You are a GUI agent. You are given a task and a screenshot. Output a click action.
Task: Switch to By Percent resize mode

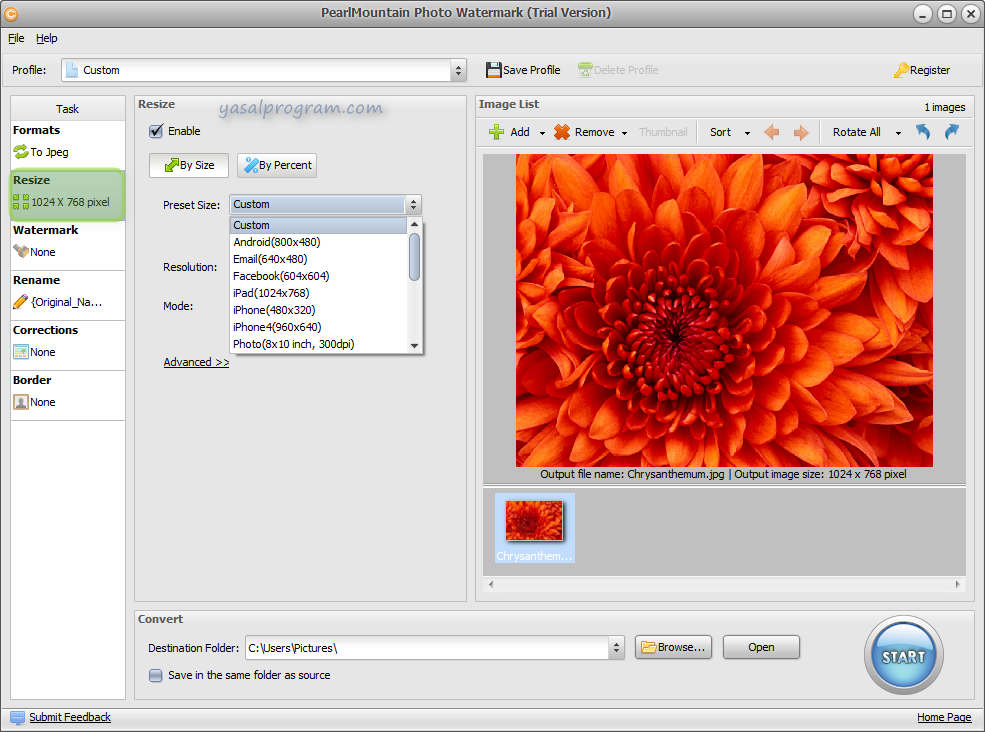pos(277,165)
